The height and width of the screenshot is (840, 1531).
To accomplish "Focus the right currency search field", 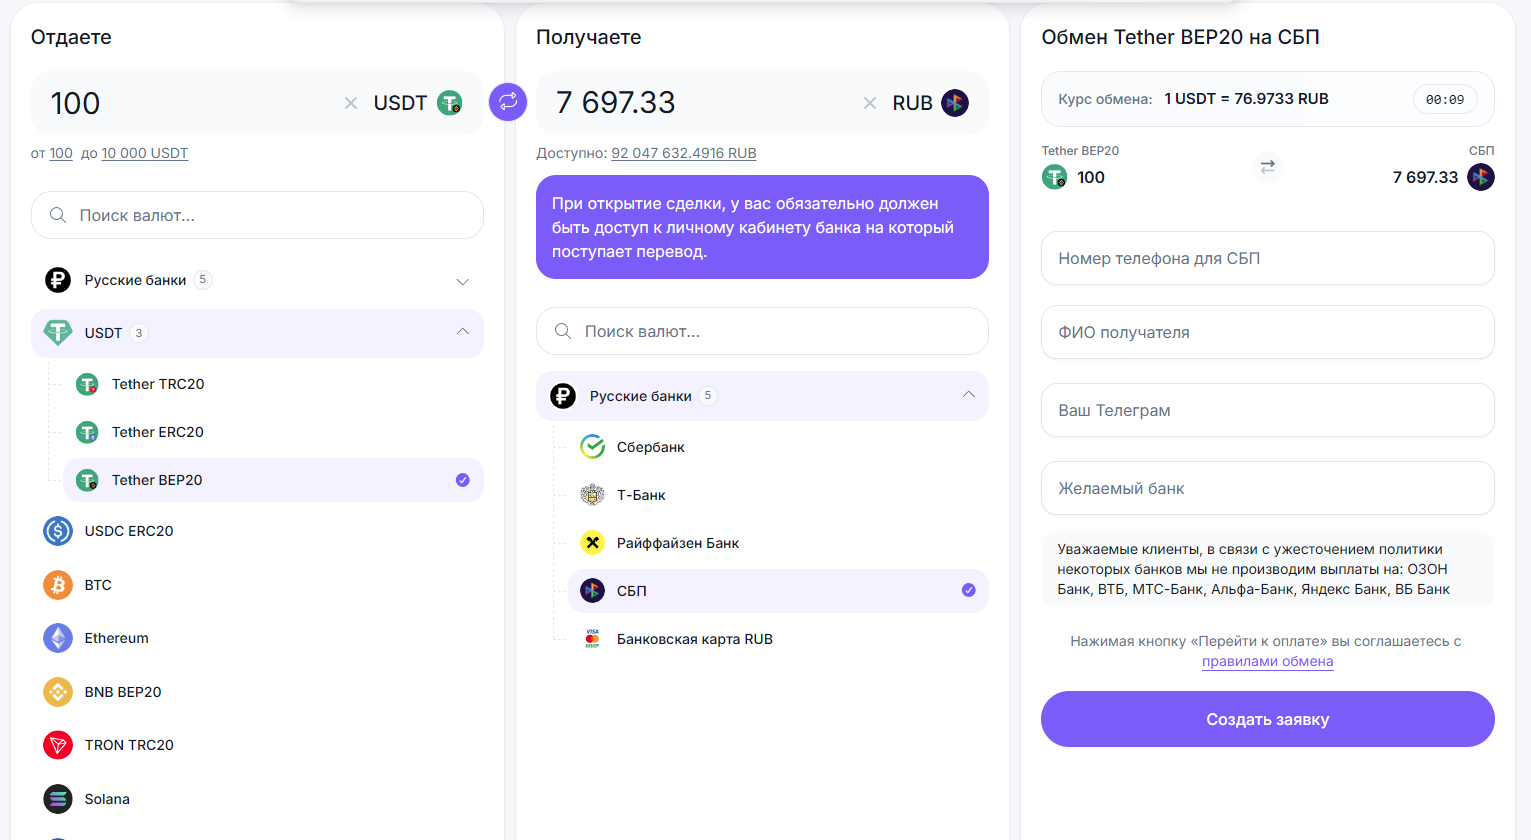I will (762, 331).
